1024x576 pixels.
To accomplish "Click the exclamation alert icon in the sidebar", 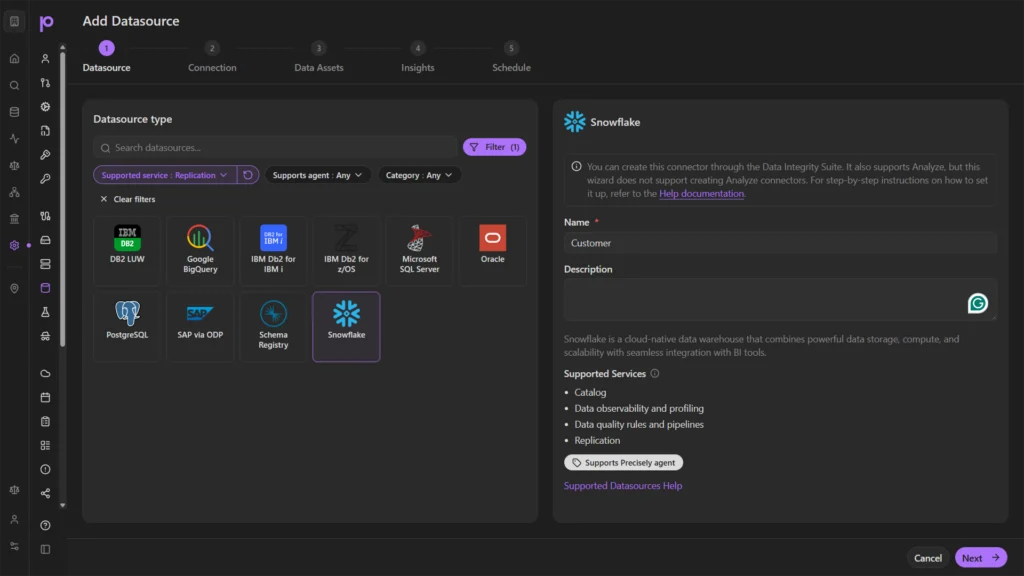I will point(45,469).
